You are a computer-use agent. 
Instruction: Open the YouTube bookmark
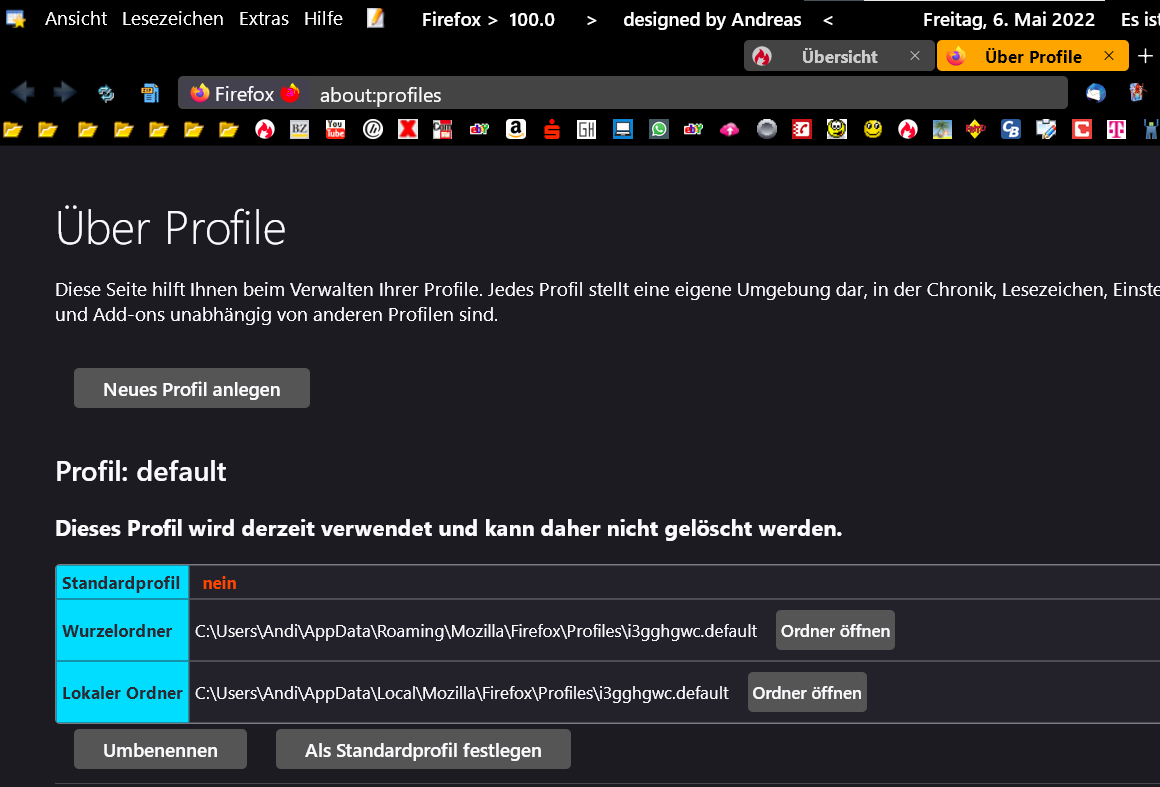point(335,129)
